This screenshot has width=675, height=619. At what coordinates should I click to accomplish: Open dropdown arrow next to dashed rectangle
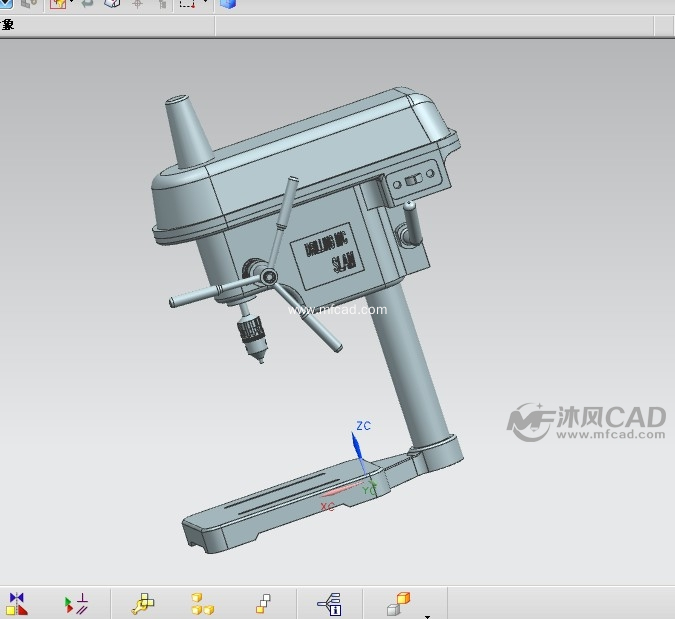(x=205, y=4)
